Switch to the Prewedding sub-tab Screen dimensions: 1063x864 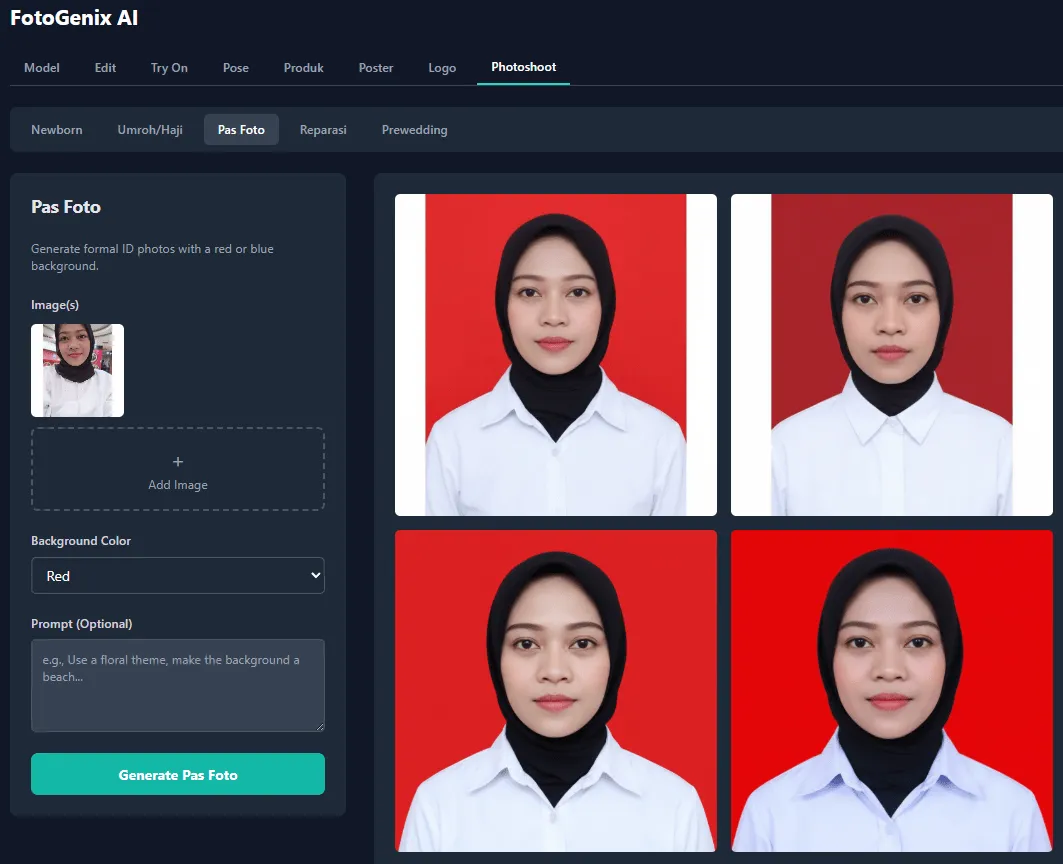(414, 130)
